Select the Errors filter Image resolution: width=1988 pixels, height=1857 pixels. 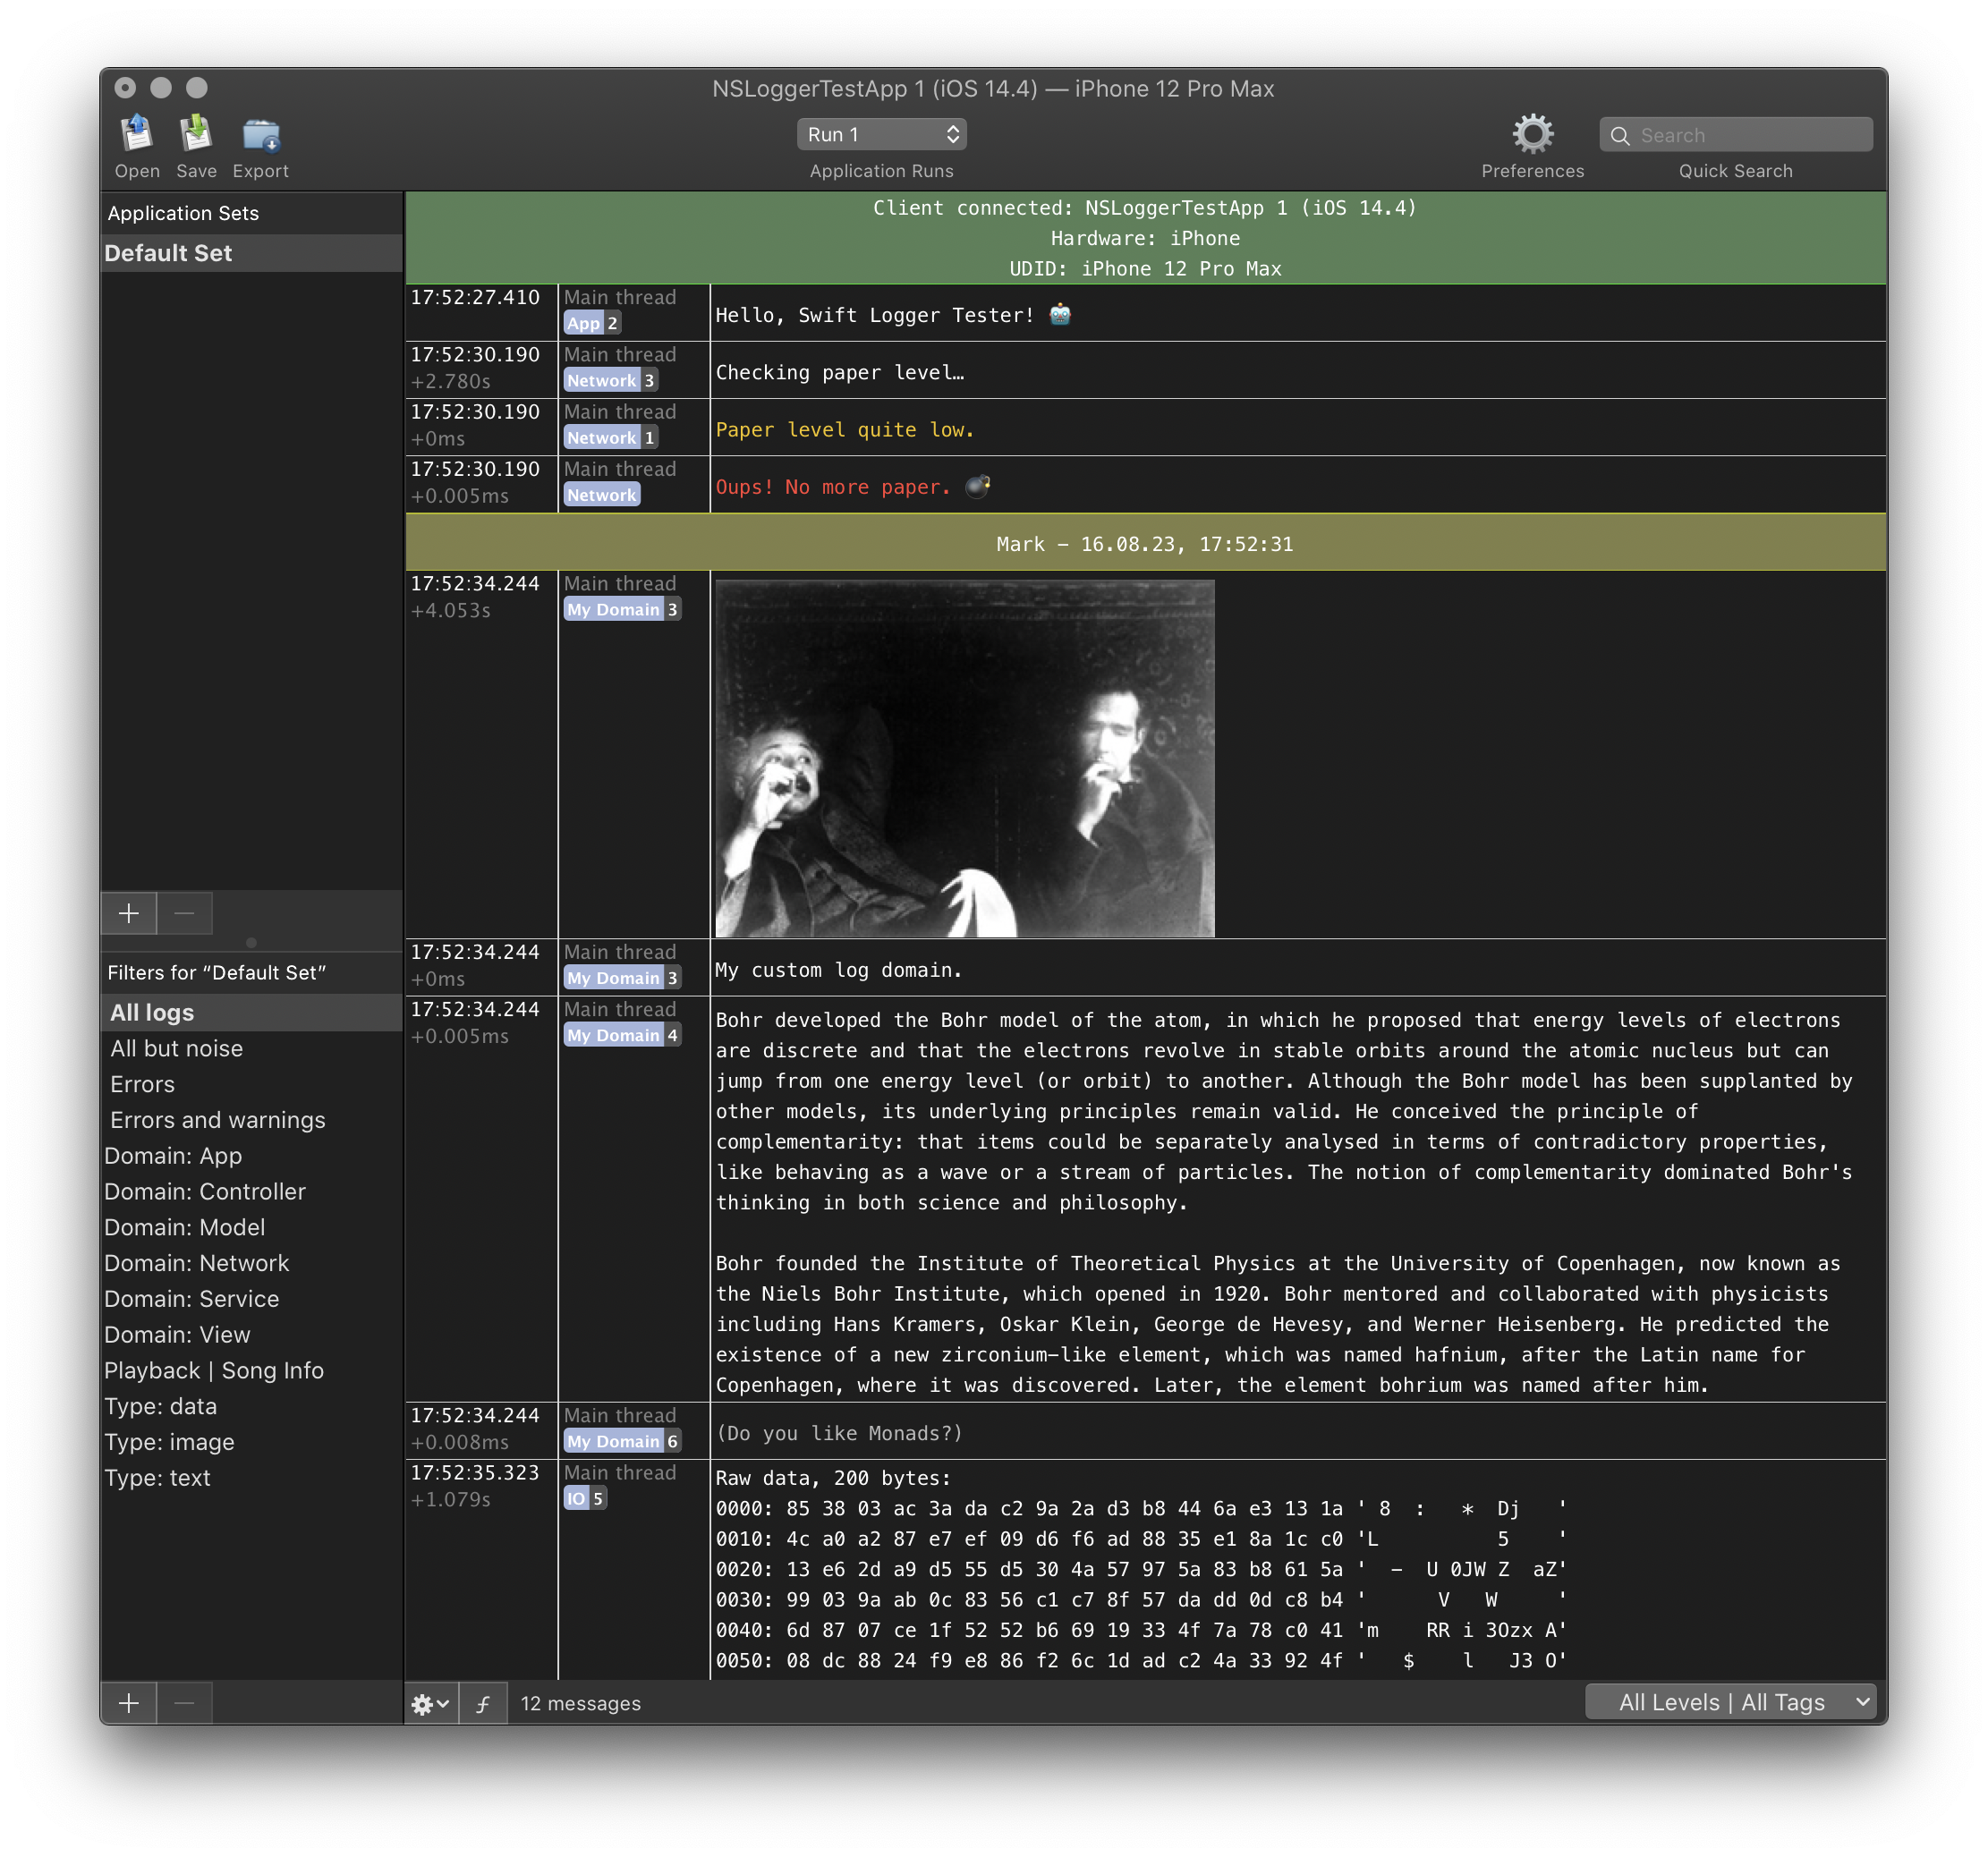click(x=142, y=1084)
